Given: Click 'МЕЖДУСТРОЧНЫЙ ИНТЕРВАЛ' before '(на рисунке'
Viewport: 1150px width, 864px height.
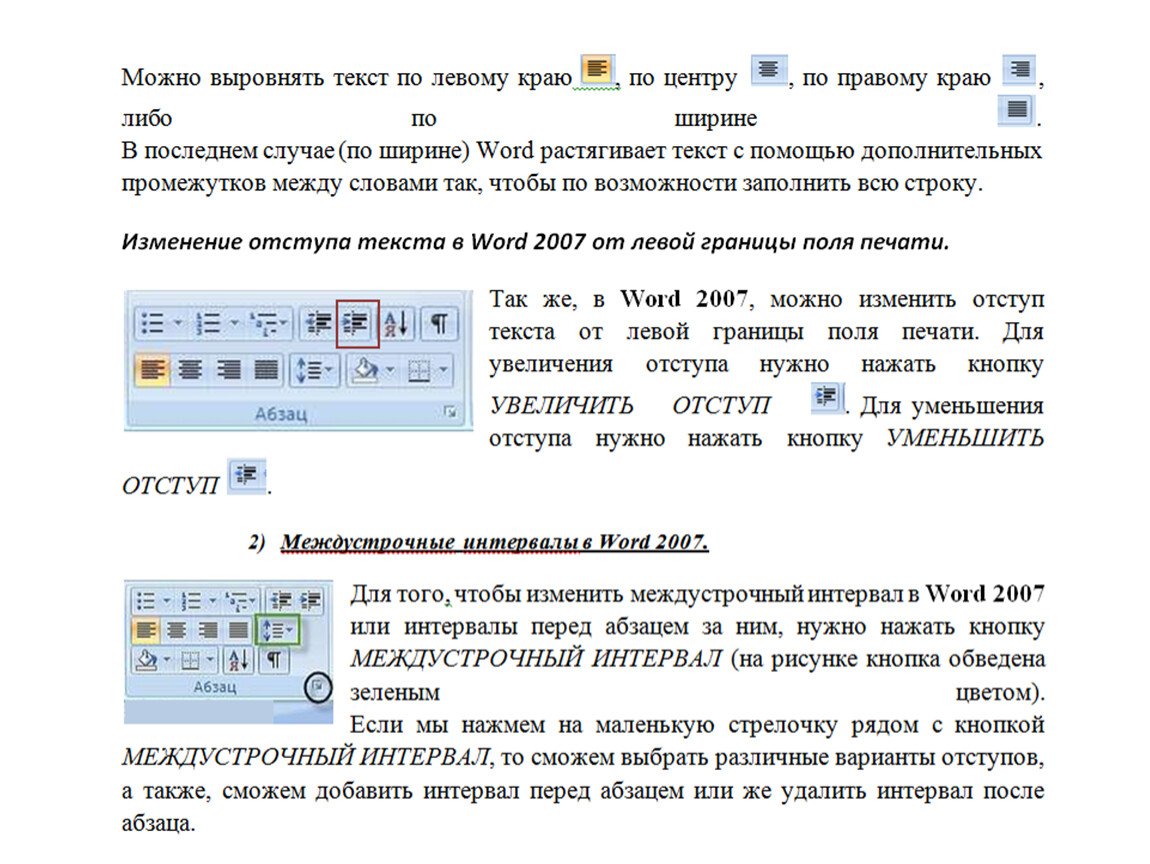Looking at the screenshot, I should (536, 659).
